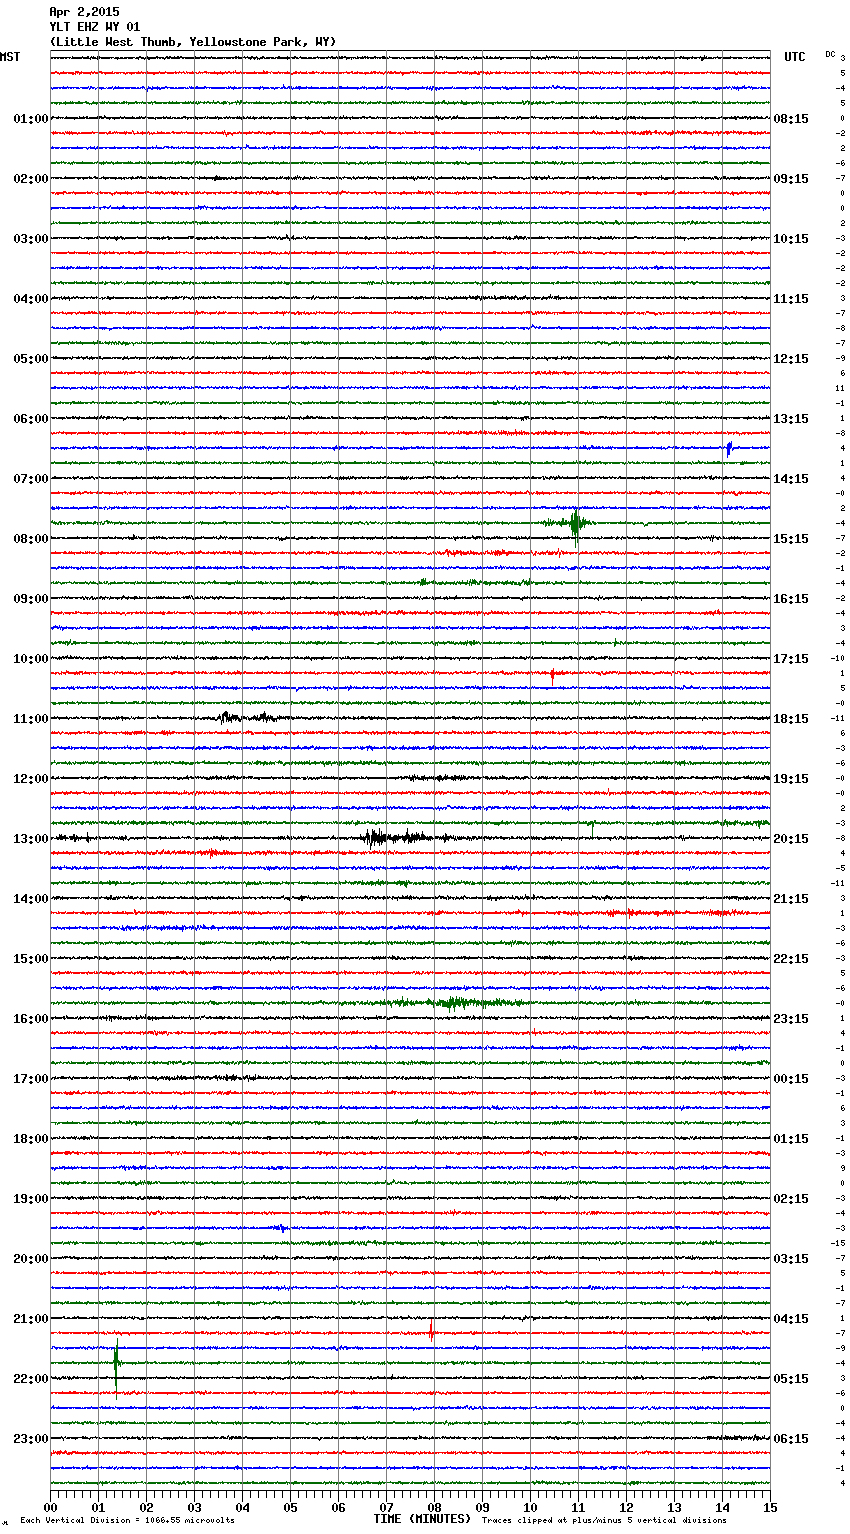
Task: Click the TIME (MINUTES) axis title
Action: [x=422, y=1519]
